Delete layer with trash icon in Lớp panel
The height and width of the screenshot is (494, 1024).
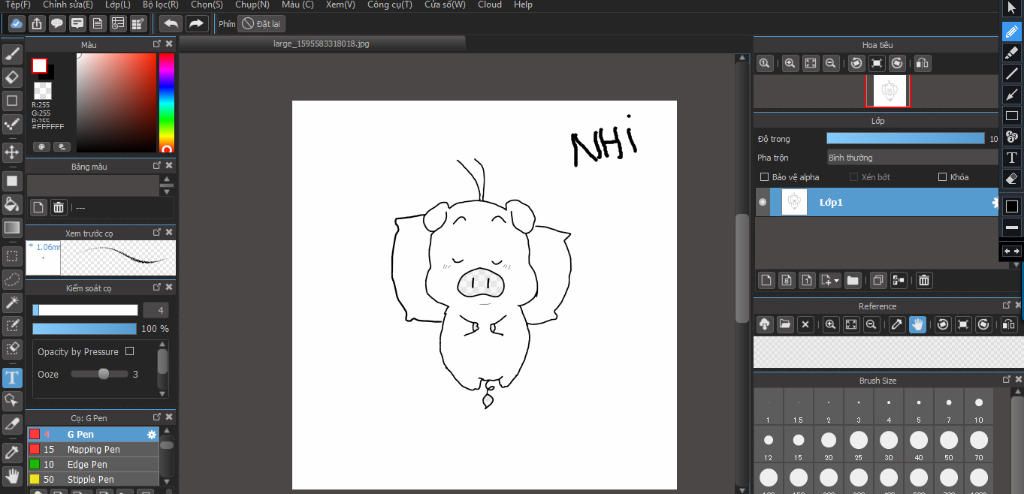click(x=923, y=281)
